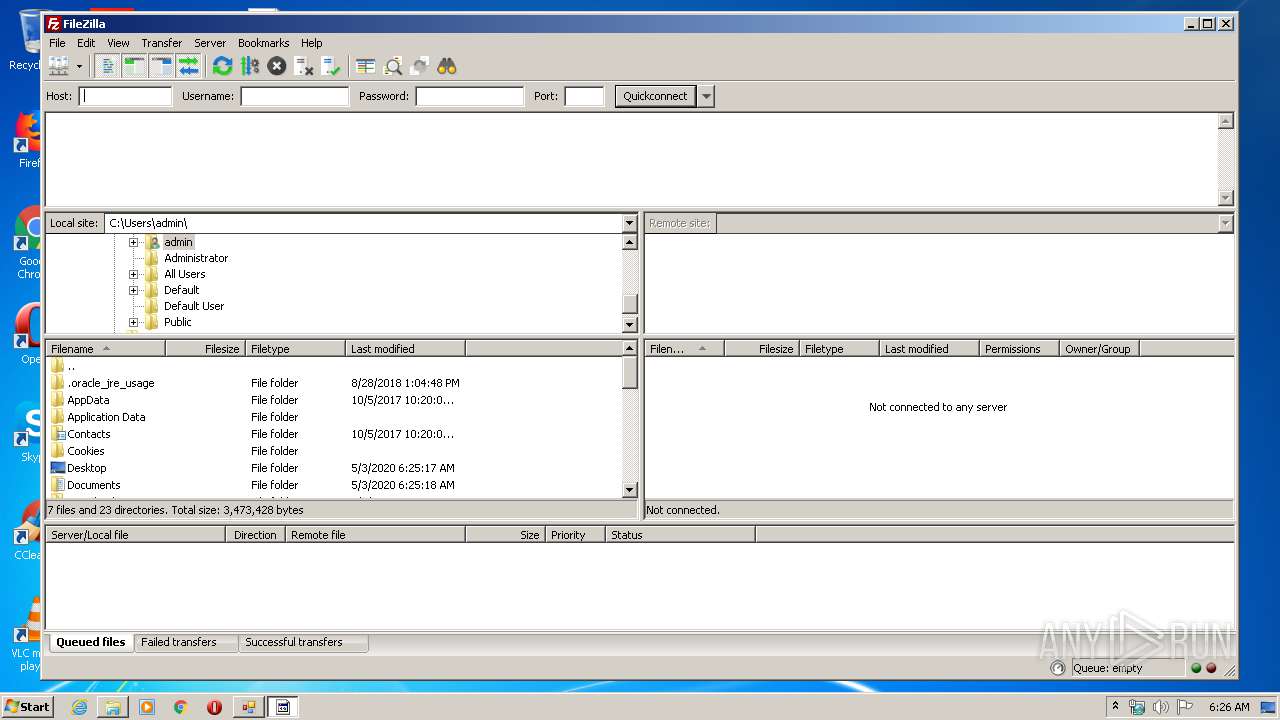Viewport: 1280px width, 720px height.
Task: Sort local files by Filename column
Action: coord(105,349)
